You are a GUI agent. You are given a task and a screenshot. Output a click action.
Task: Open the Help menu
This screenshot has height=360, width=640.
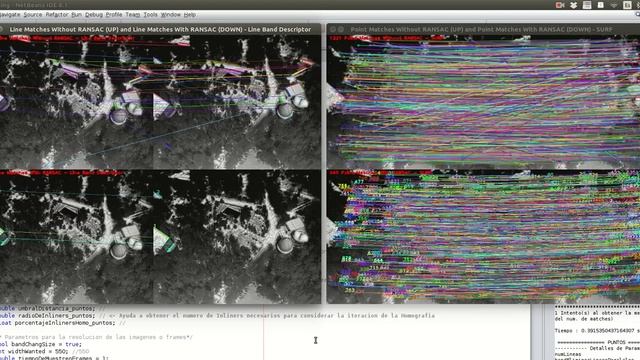coord(189,15)
